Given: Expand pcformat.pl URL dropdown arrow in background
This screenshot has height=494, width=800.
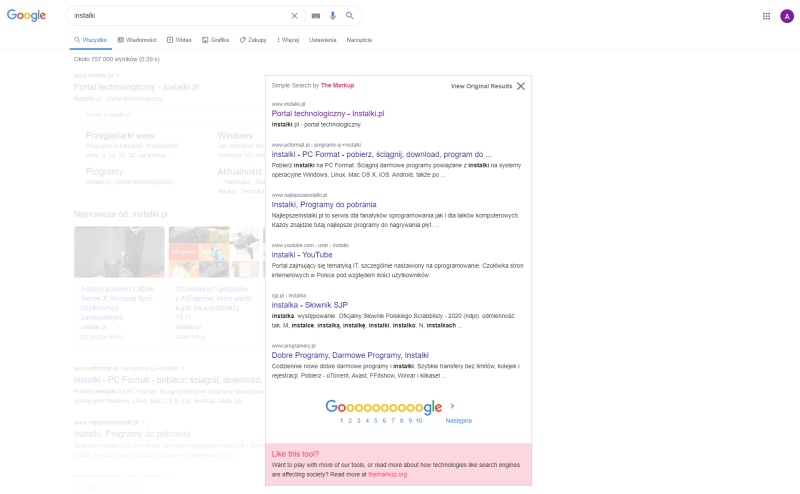Looking at the screenshot, I should 183,368.
